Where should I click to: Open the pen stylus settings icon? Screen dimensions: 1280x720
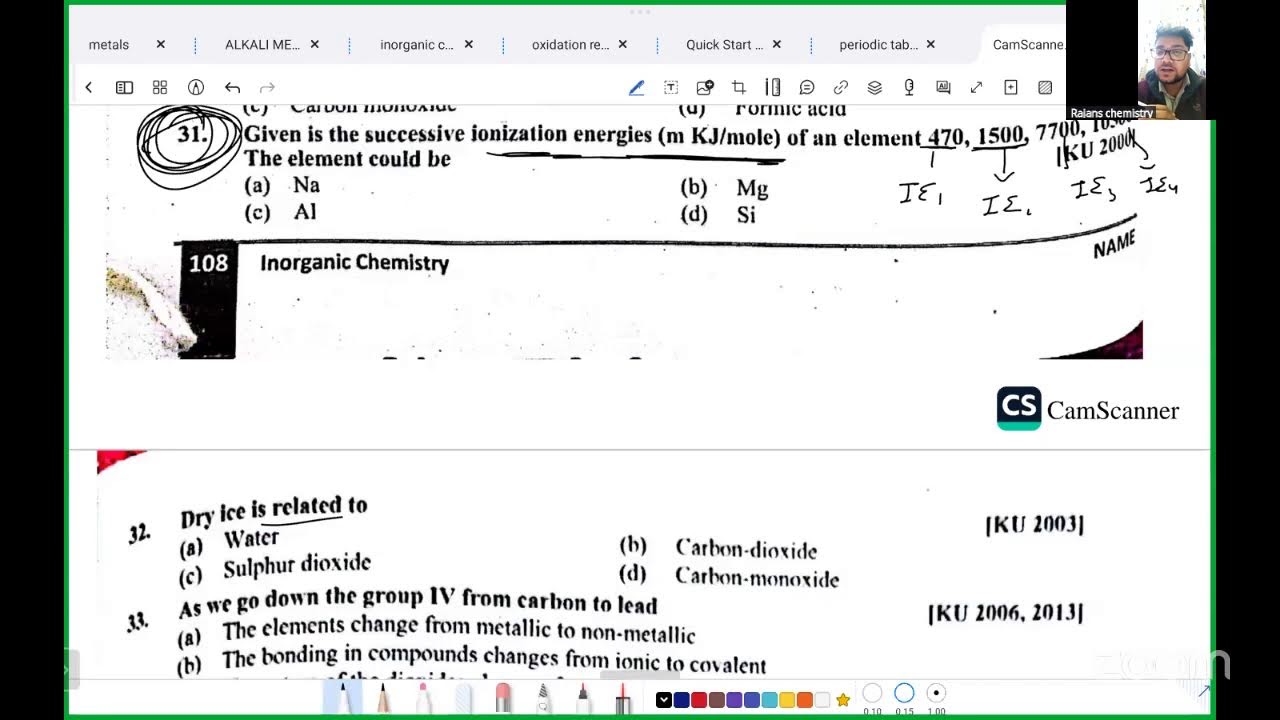pos(196,87)
